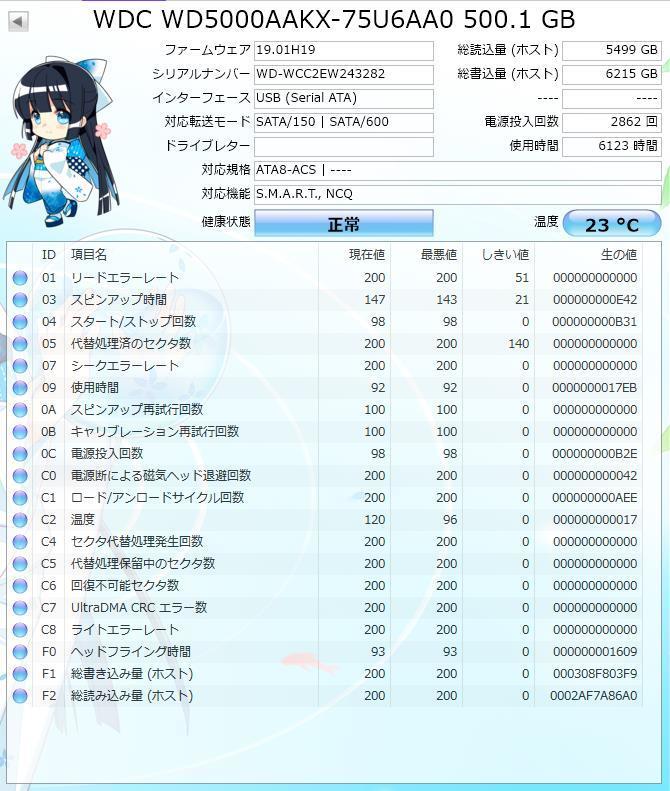Click the 最悪値 column header
This screenshot has width=670, height=791.
point(439,255)
